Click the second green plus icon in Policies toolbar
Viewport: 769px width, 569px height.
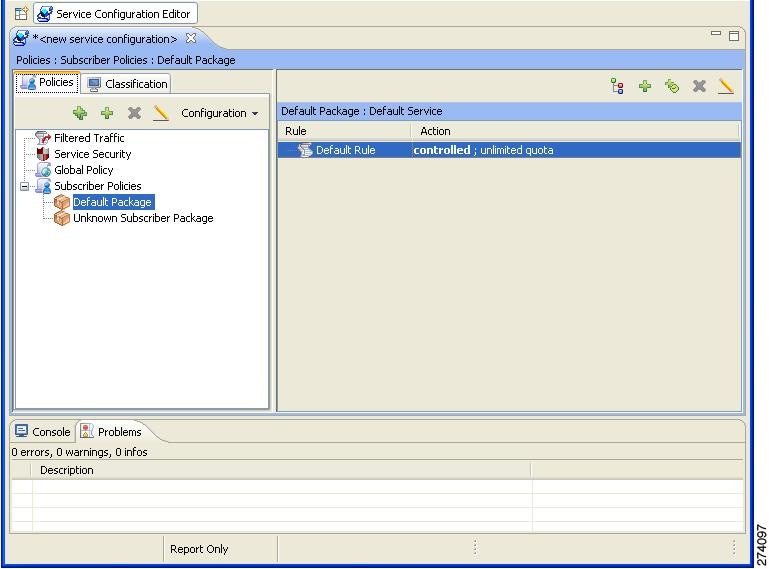[x=107, y=113]
